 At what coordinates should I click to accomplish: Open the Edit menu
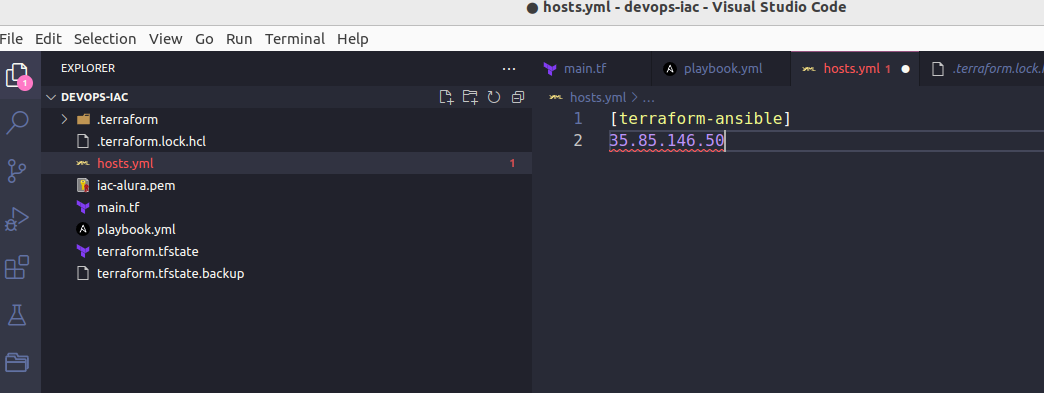[48, 39]
